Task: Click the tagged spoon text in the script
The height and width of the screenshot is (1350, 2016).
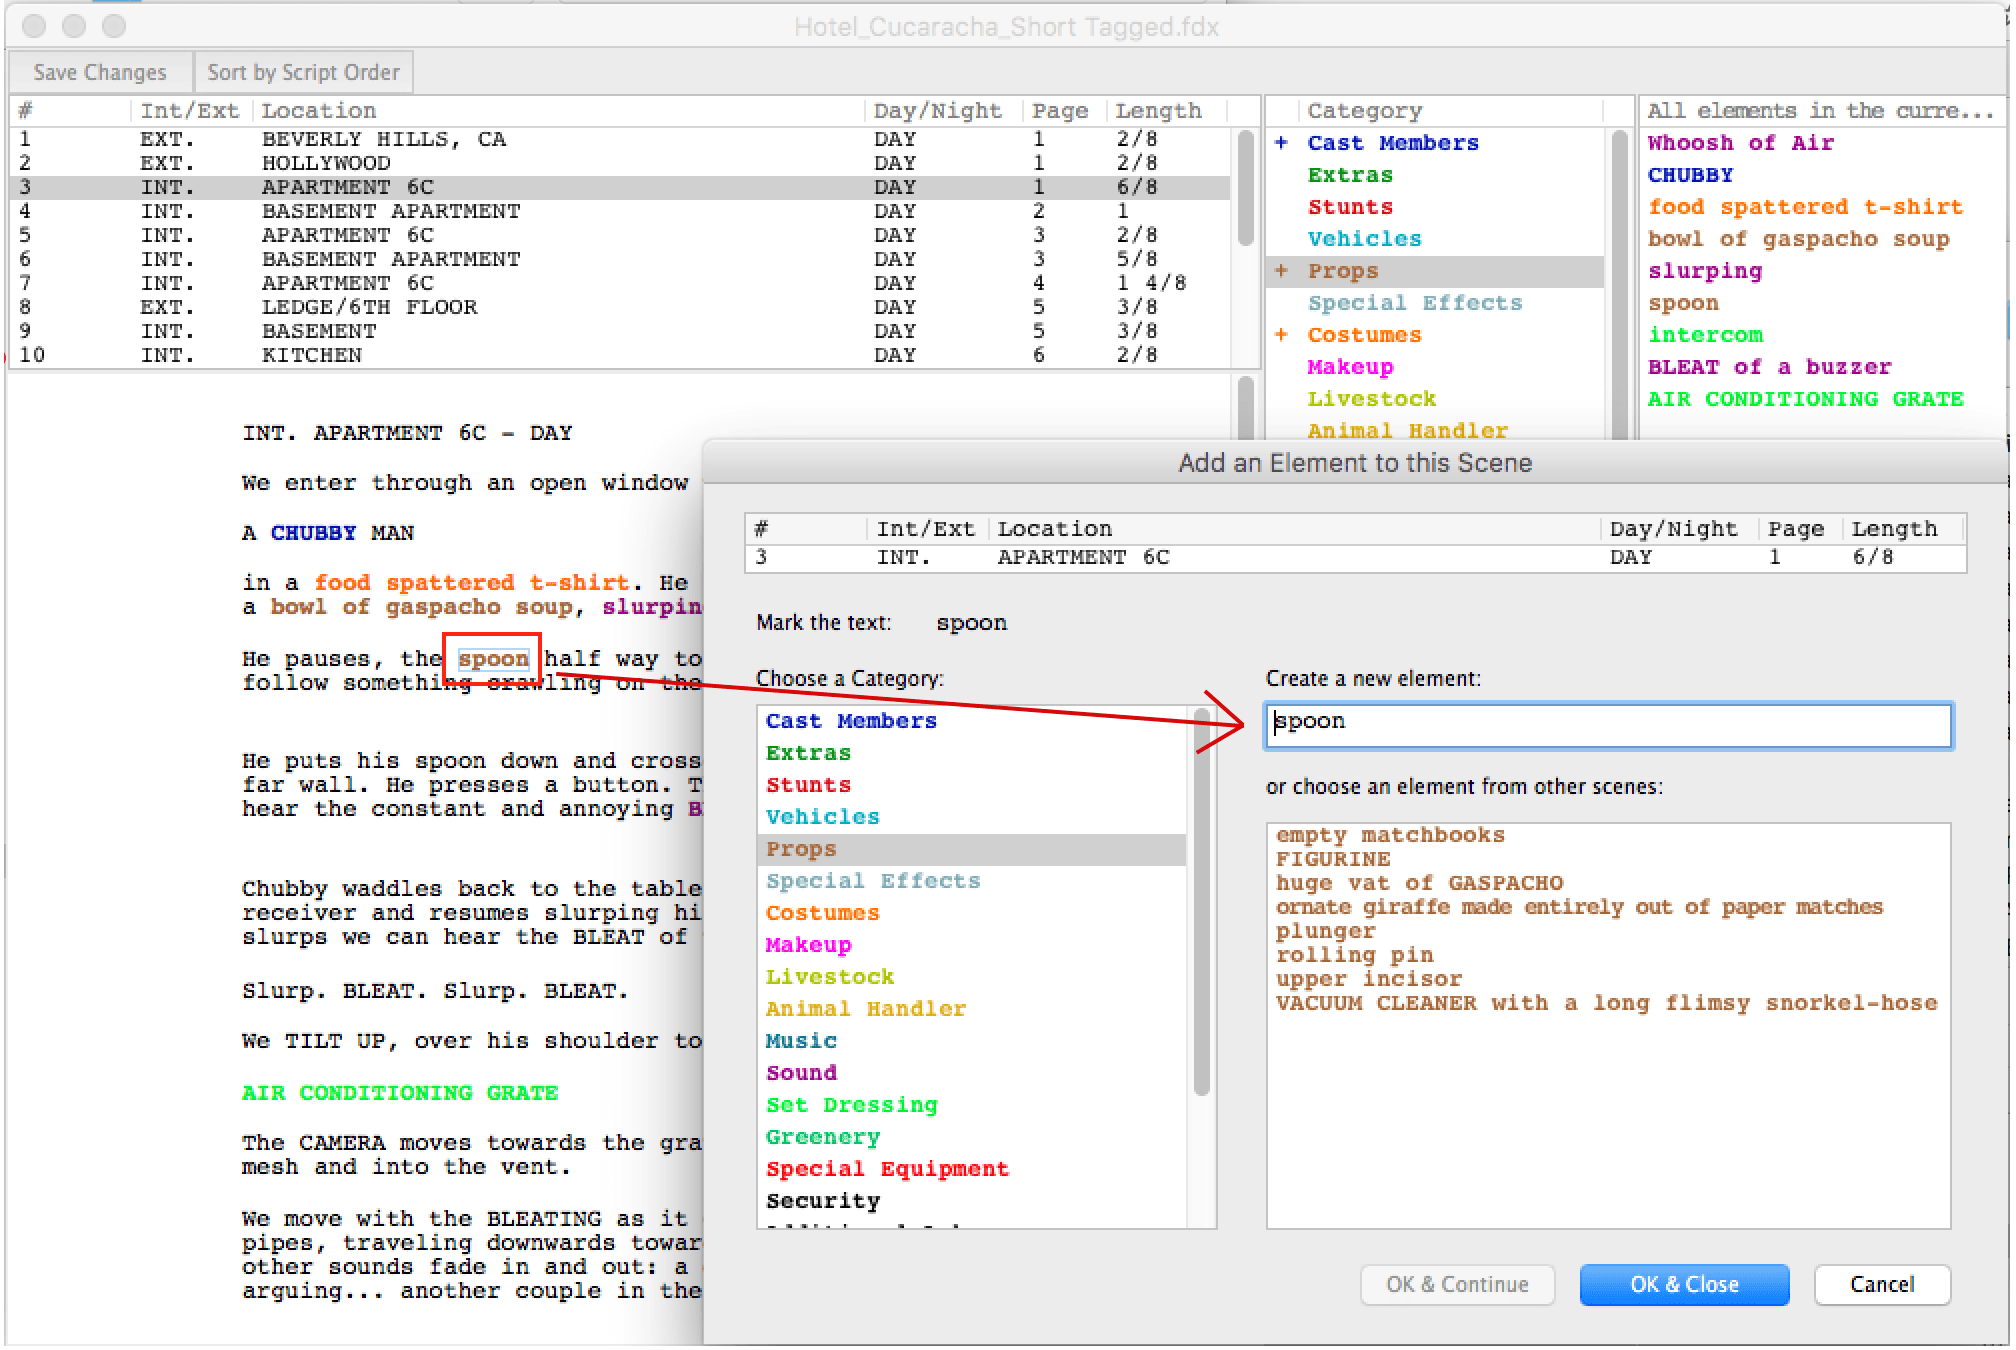Action: click(492, 658)
